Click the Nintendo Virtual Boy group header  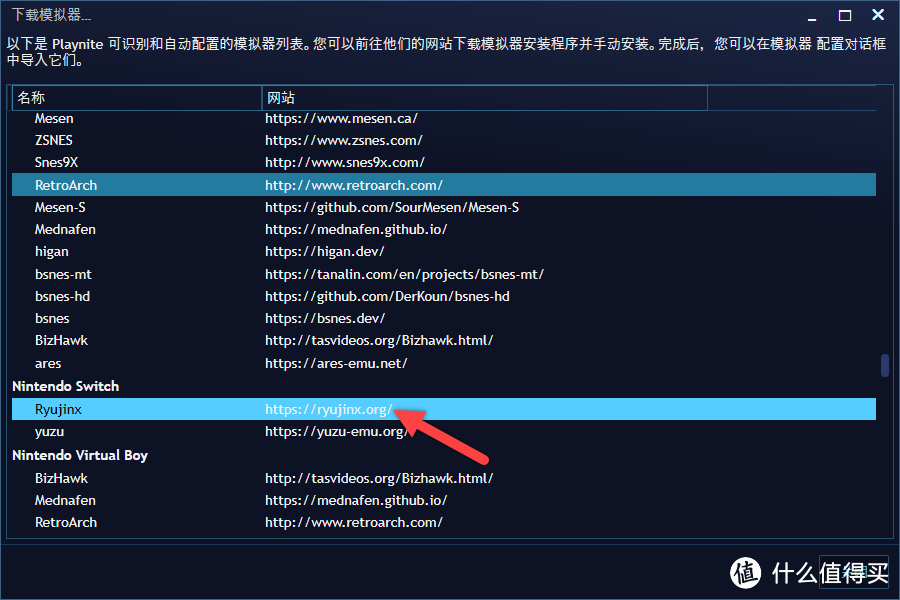click(x=80, y=455)
